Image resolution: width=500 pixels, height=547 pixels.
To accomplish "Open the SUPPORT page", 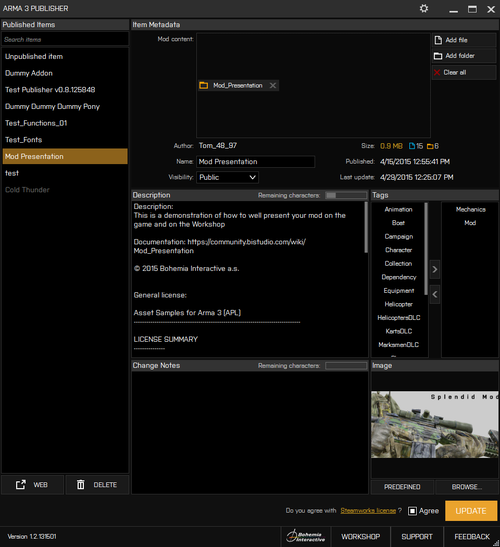I will pyautogui.click(x=417, y=537).
